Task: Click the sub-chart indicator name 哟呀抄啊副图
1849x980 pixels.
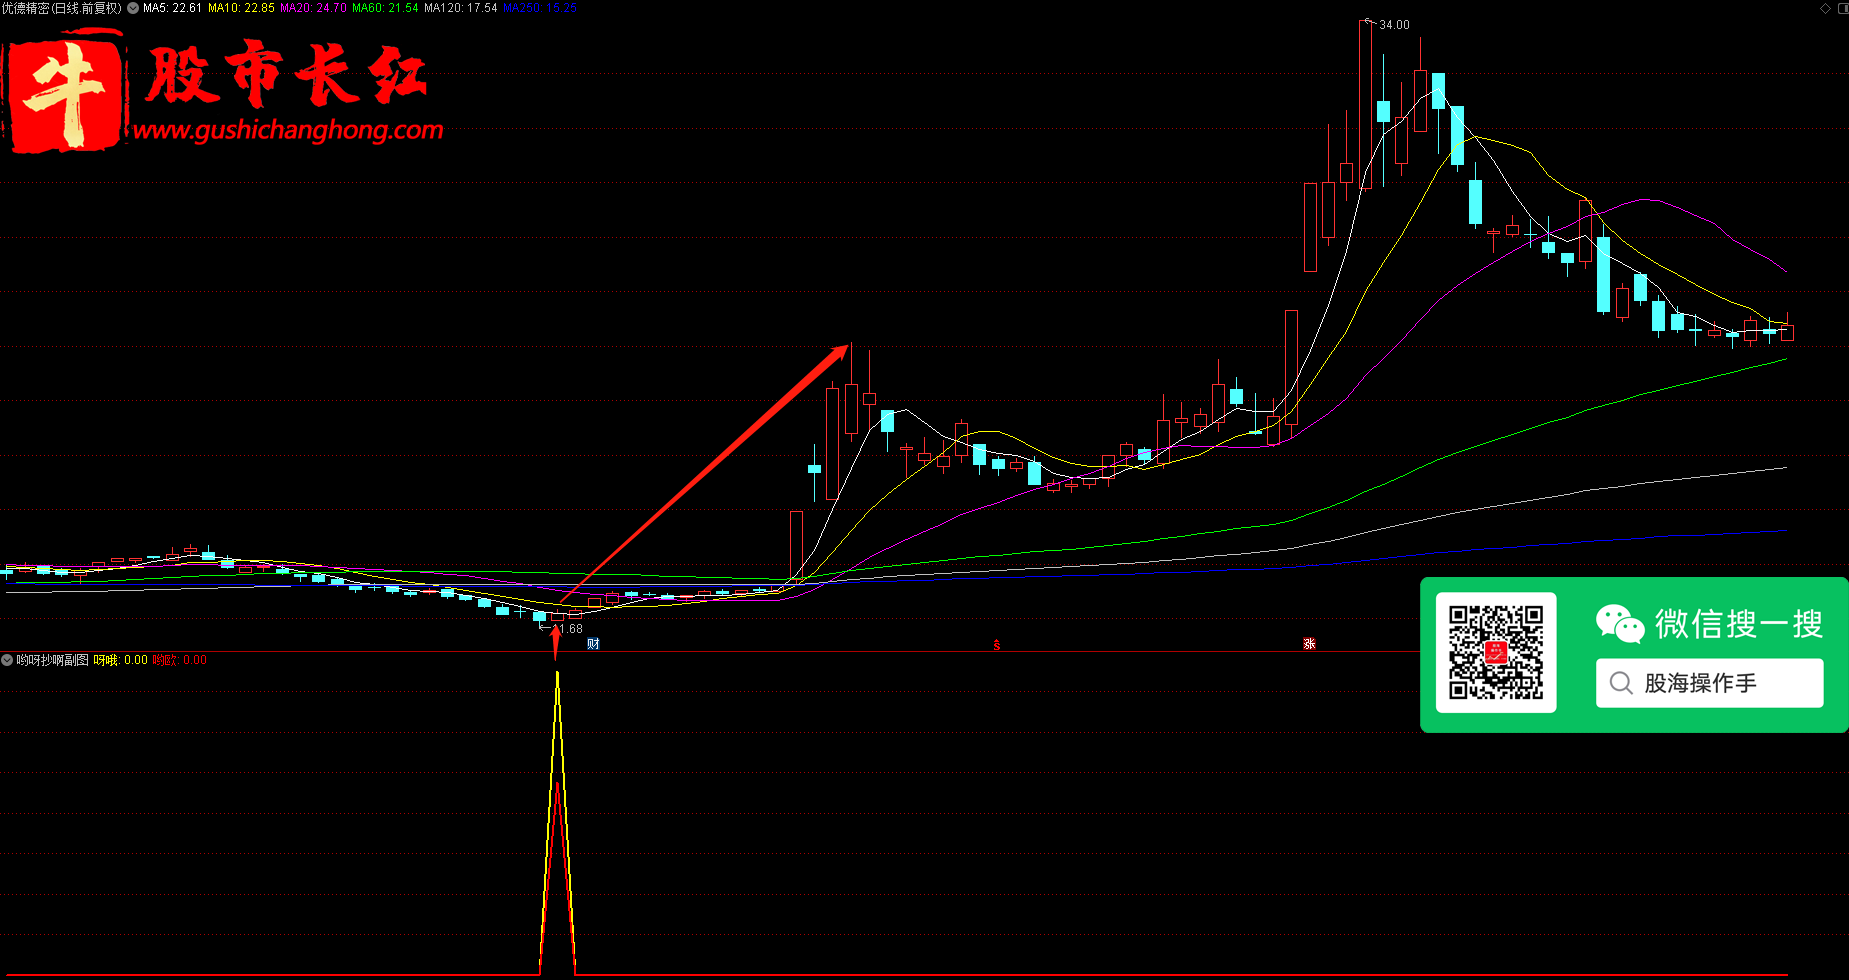Action: 52,660
